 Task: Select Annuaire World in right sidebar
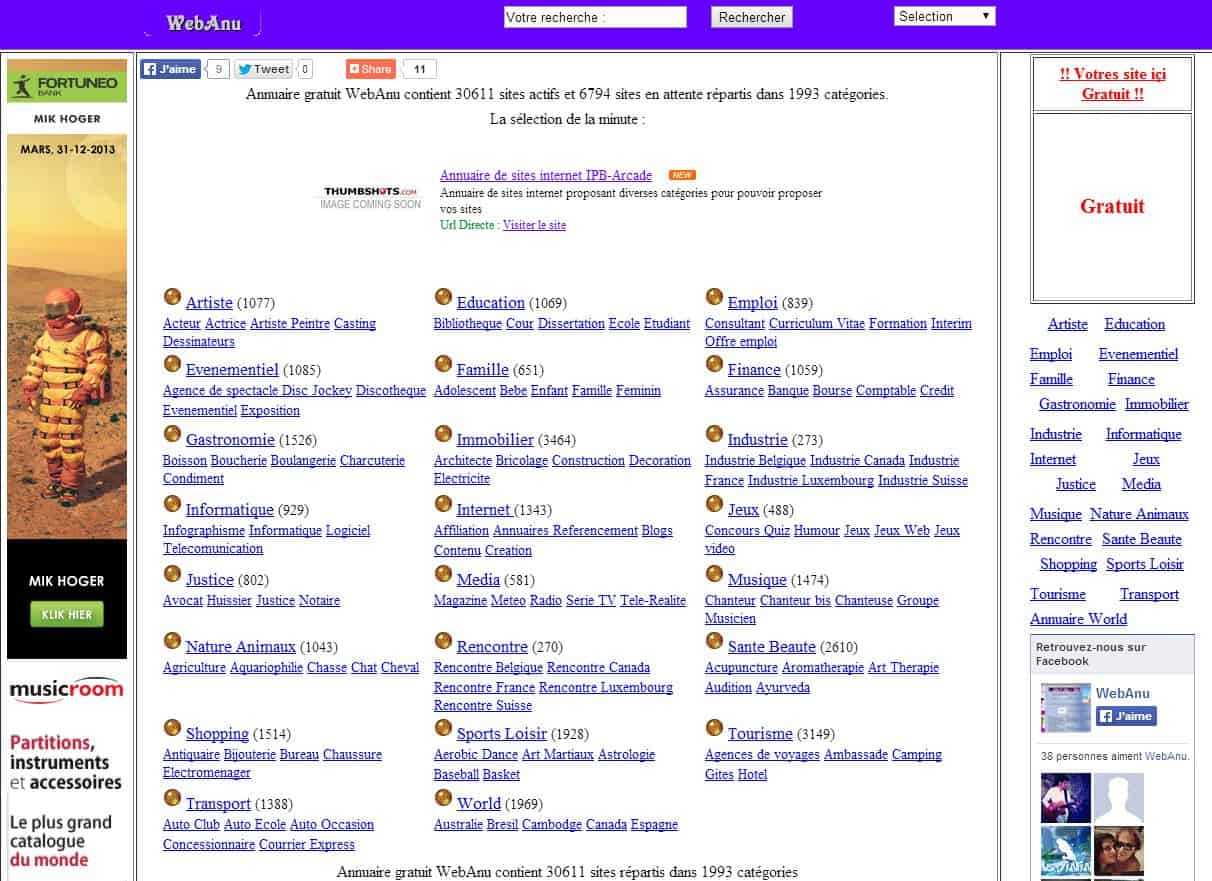pos(1078,619)
